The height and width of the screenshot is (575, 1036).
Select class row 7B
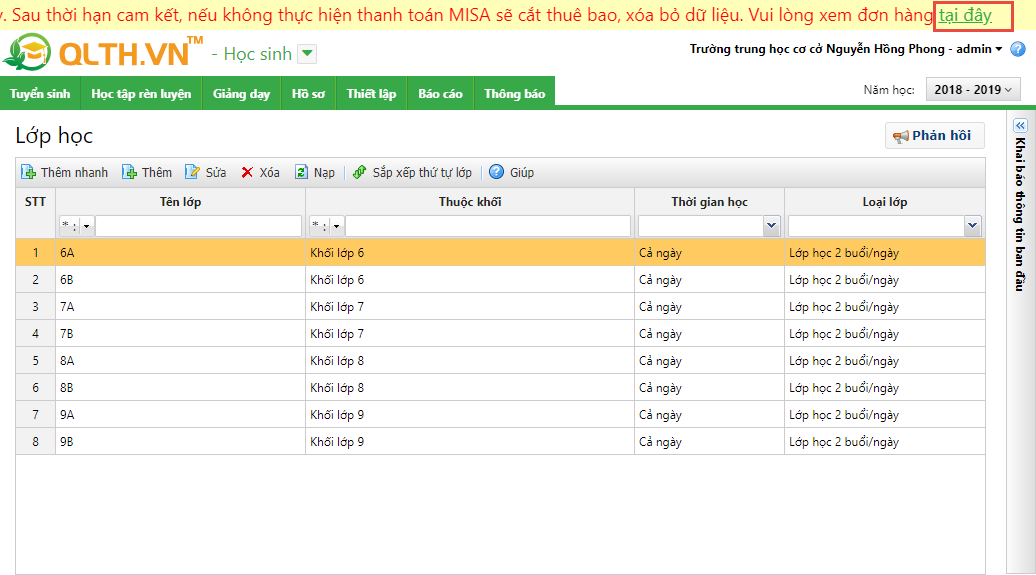[x=500, y=334]
